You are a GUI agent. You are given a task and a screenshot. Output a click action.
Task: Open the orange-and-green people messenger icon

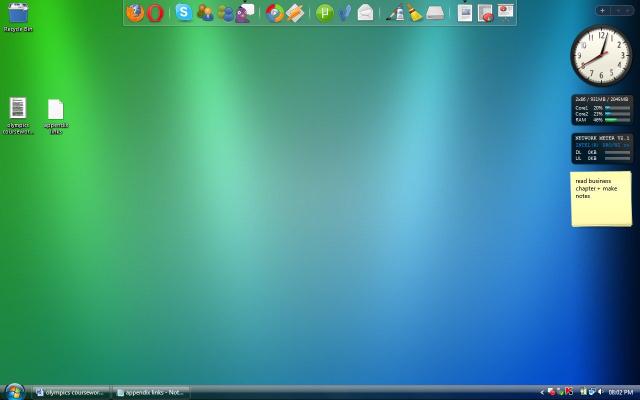205,13
